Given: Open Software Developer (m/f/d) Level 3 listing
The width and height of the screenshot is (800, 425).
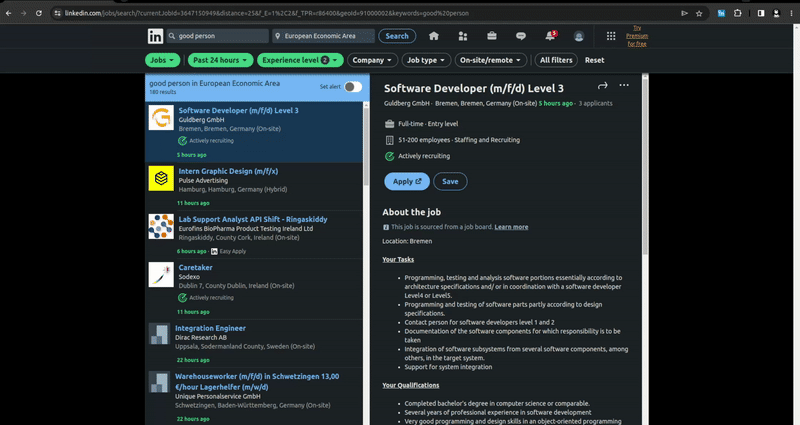Looking at the screenshot, I should 238,110.
